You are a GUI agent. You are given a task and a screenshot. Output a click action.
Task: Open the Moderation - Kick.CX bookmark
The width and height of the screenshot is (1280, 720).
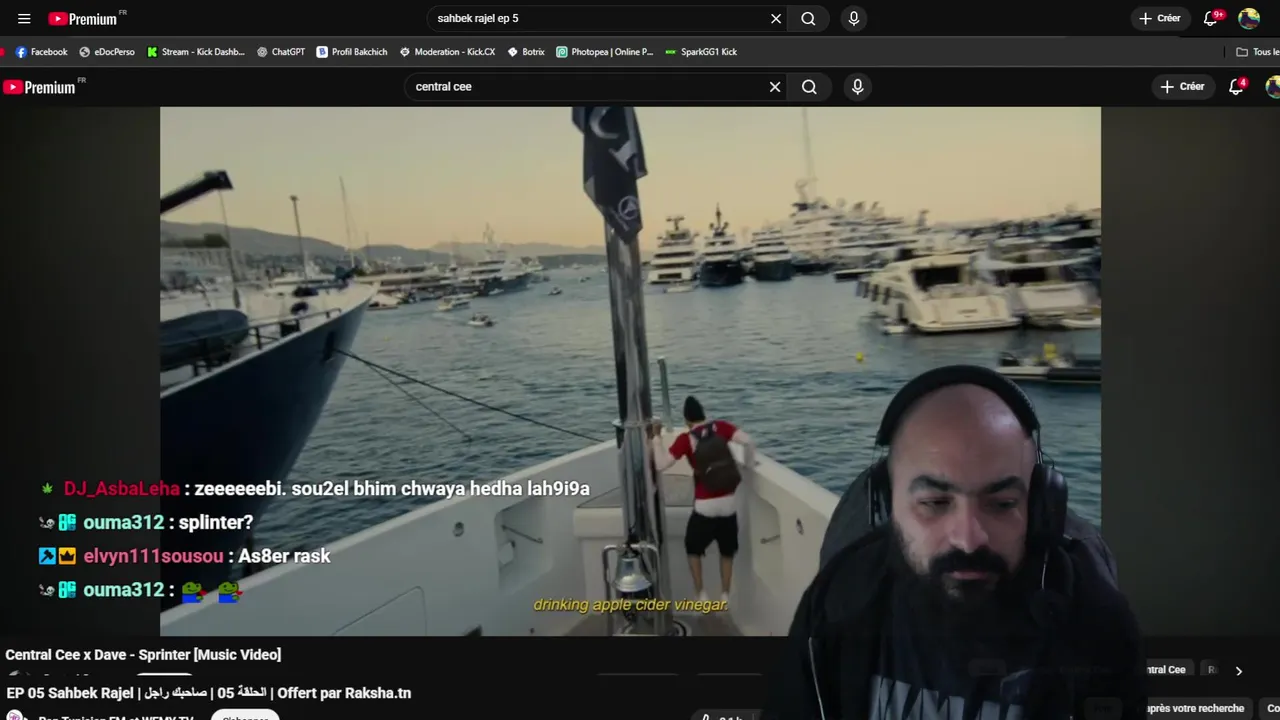[447, 52]
